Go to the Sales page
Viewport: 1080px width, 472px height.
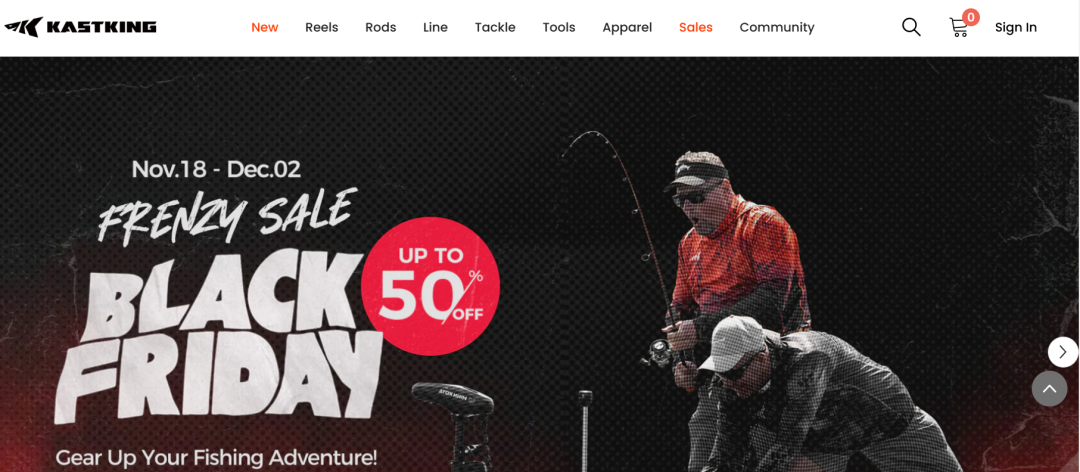pyautogui.click(x=696, y=28)
